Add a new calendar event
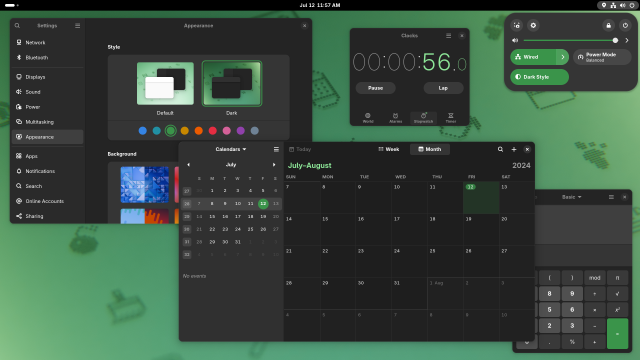This screenshot has width=640, height=360. point(514,149)
